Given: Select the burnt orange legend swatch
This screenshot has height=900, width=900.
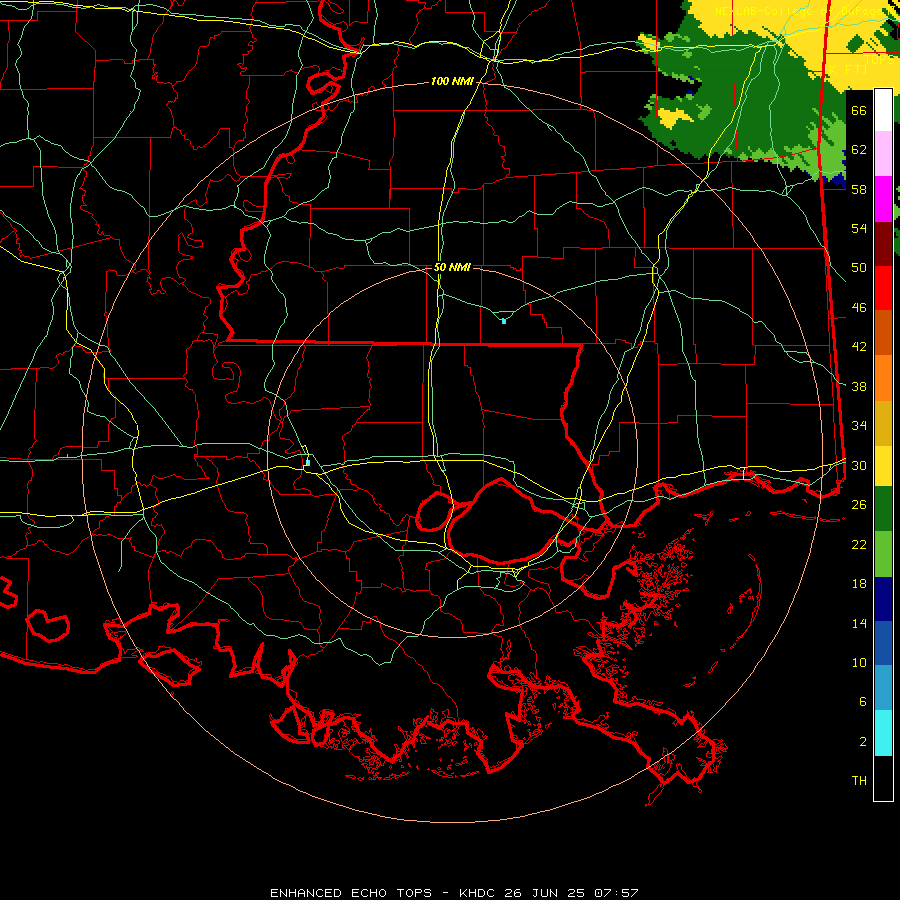Looking at the screenshot, I should click(883, 333).
